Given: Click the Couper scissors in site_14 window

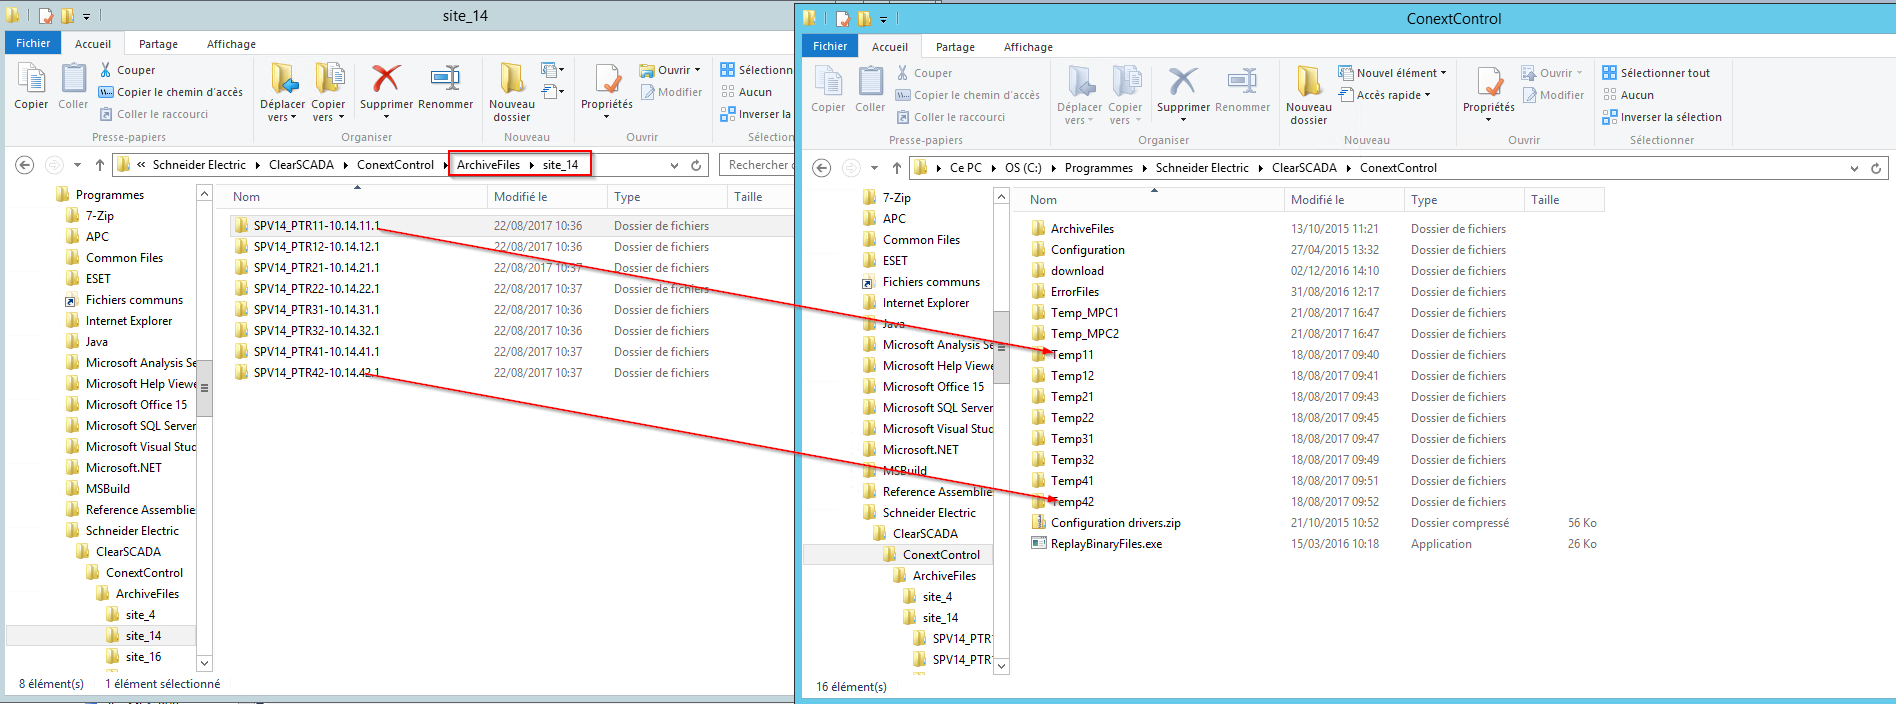Looking at the screenshot, I should tap(106, 70).
